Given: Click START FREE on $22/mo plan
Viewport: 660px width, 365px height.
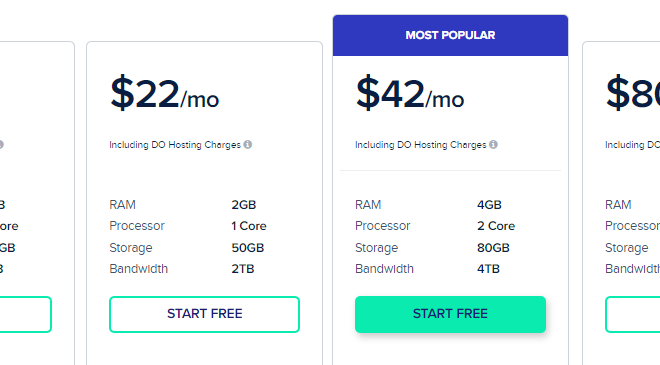Looking at the screenshot, I should (205, 314).
